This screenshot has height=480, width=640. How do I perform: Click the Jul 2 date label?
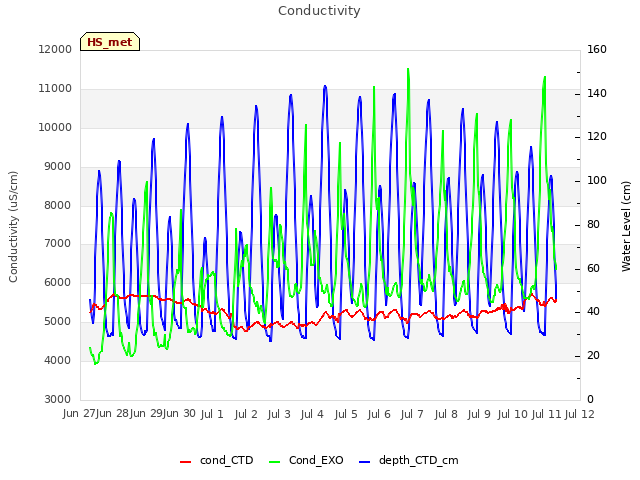tap(246, 414)
